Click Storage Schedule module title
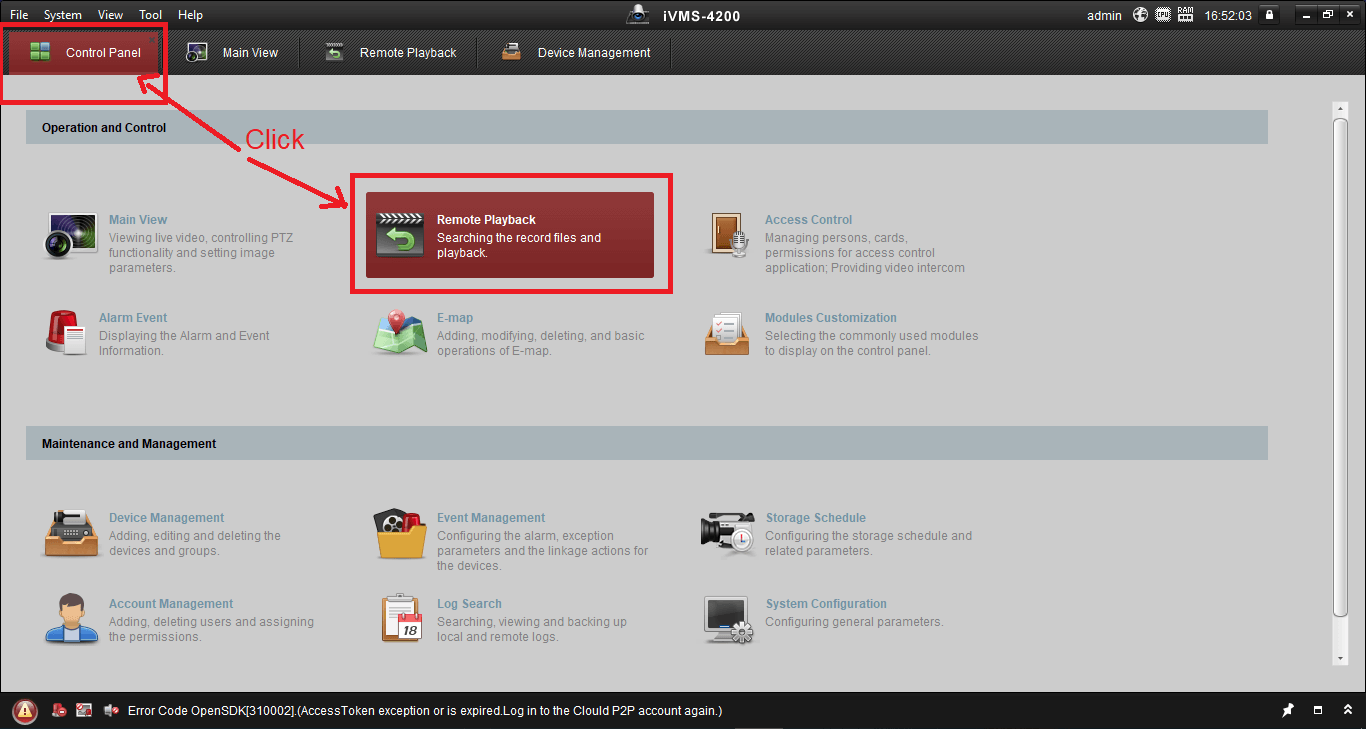This screenshot has height=729, width=1366. [816, 518]
